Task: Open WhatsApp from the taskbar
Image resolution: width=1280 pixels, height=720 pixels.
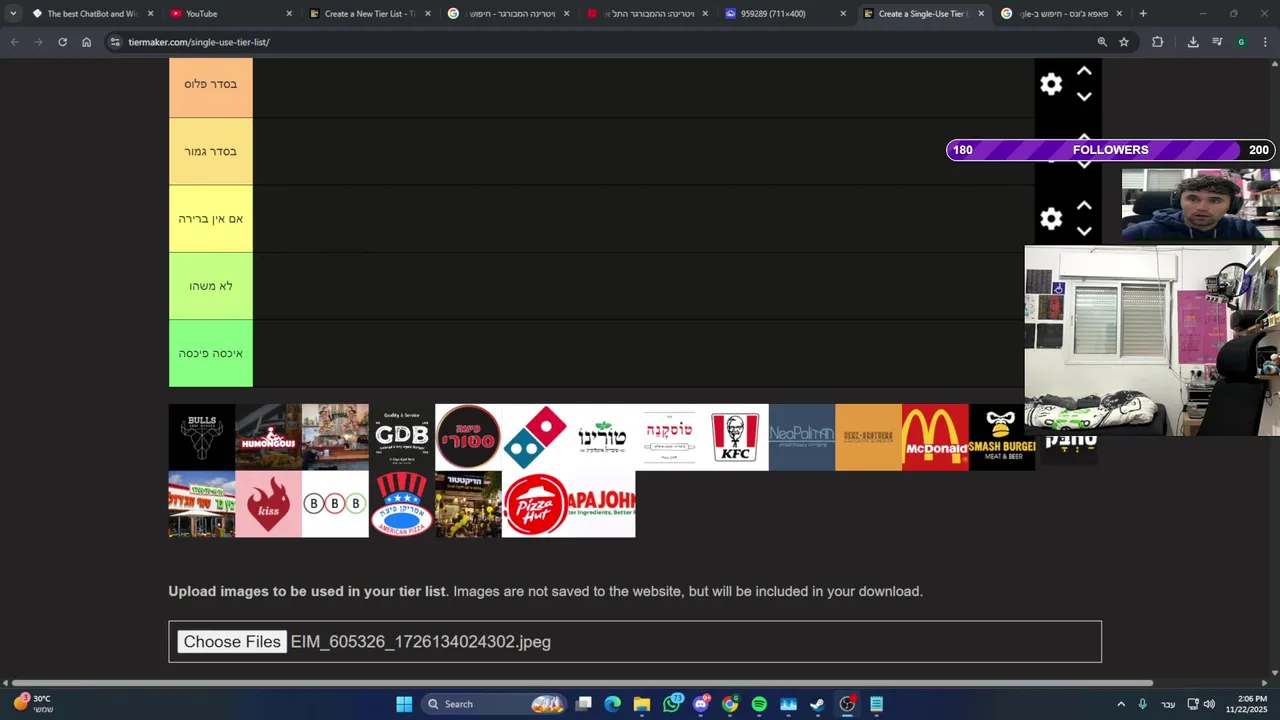Action: coord(672,704)
